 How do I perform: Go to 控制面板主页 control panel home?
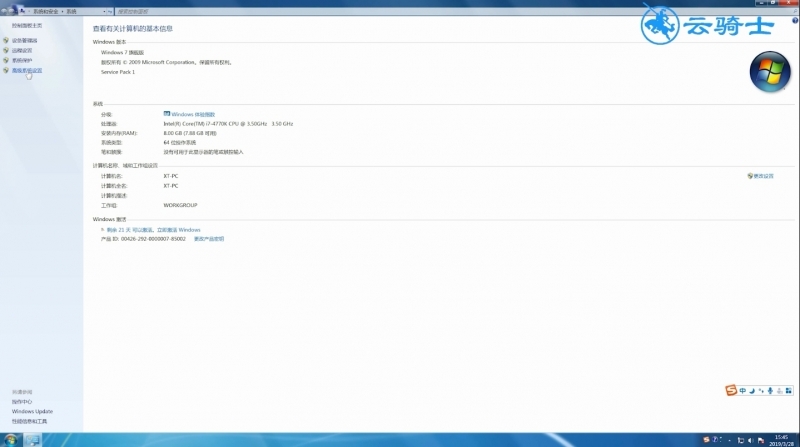coord(27,26)
